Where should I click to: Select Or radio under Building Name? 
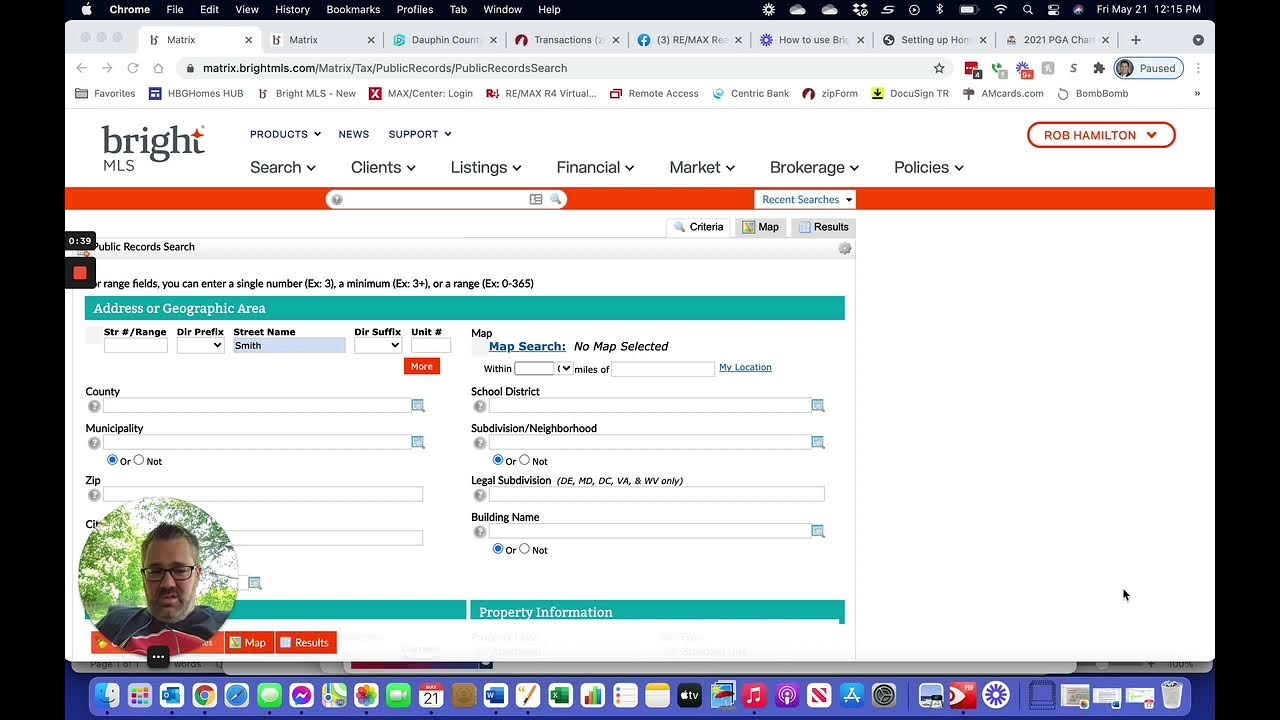click(498, 549)
